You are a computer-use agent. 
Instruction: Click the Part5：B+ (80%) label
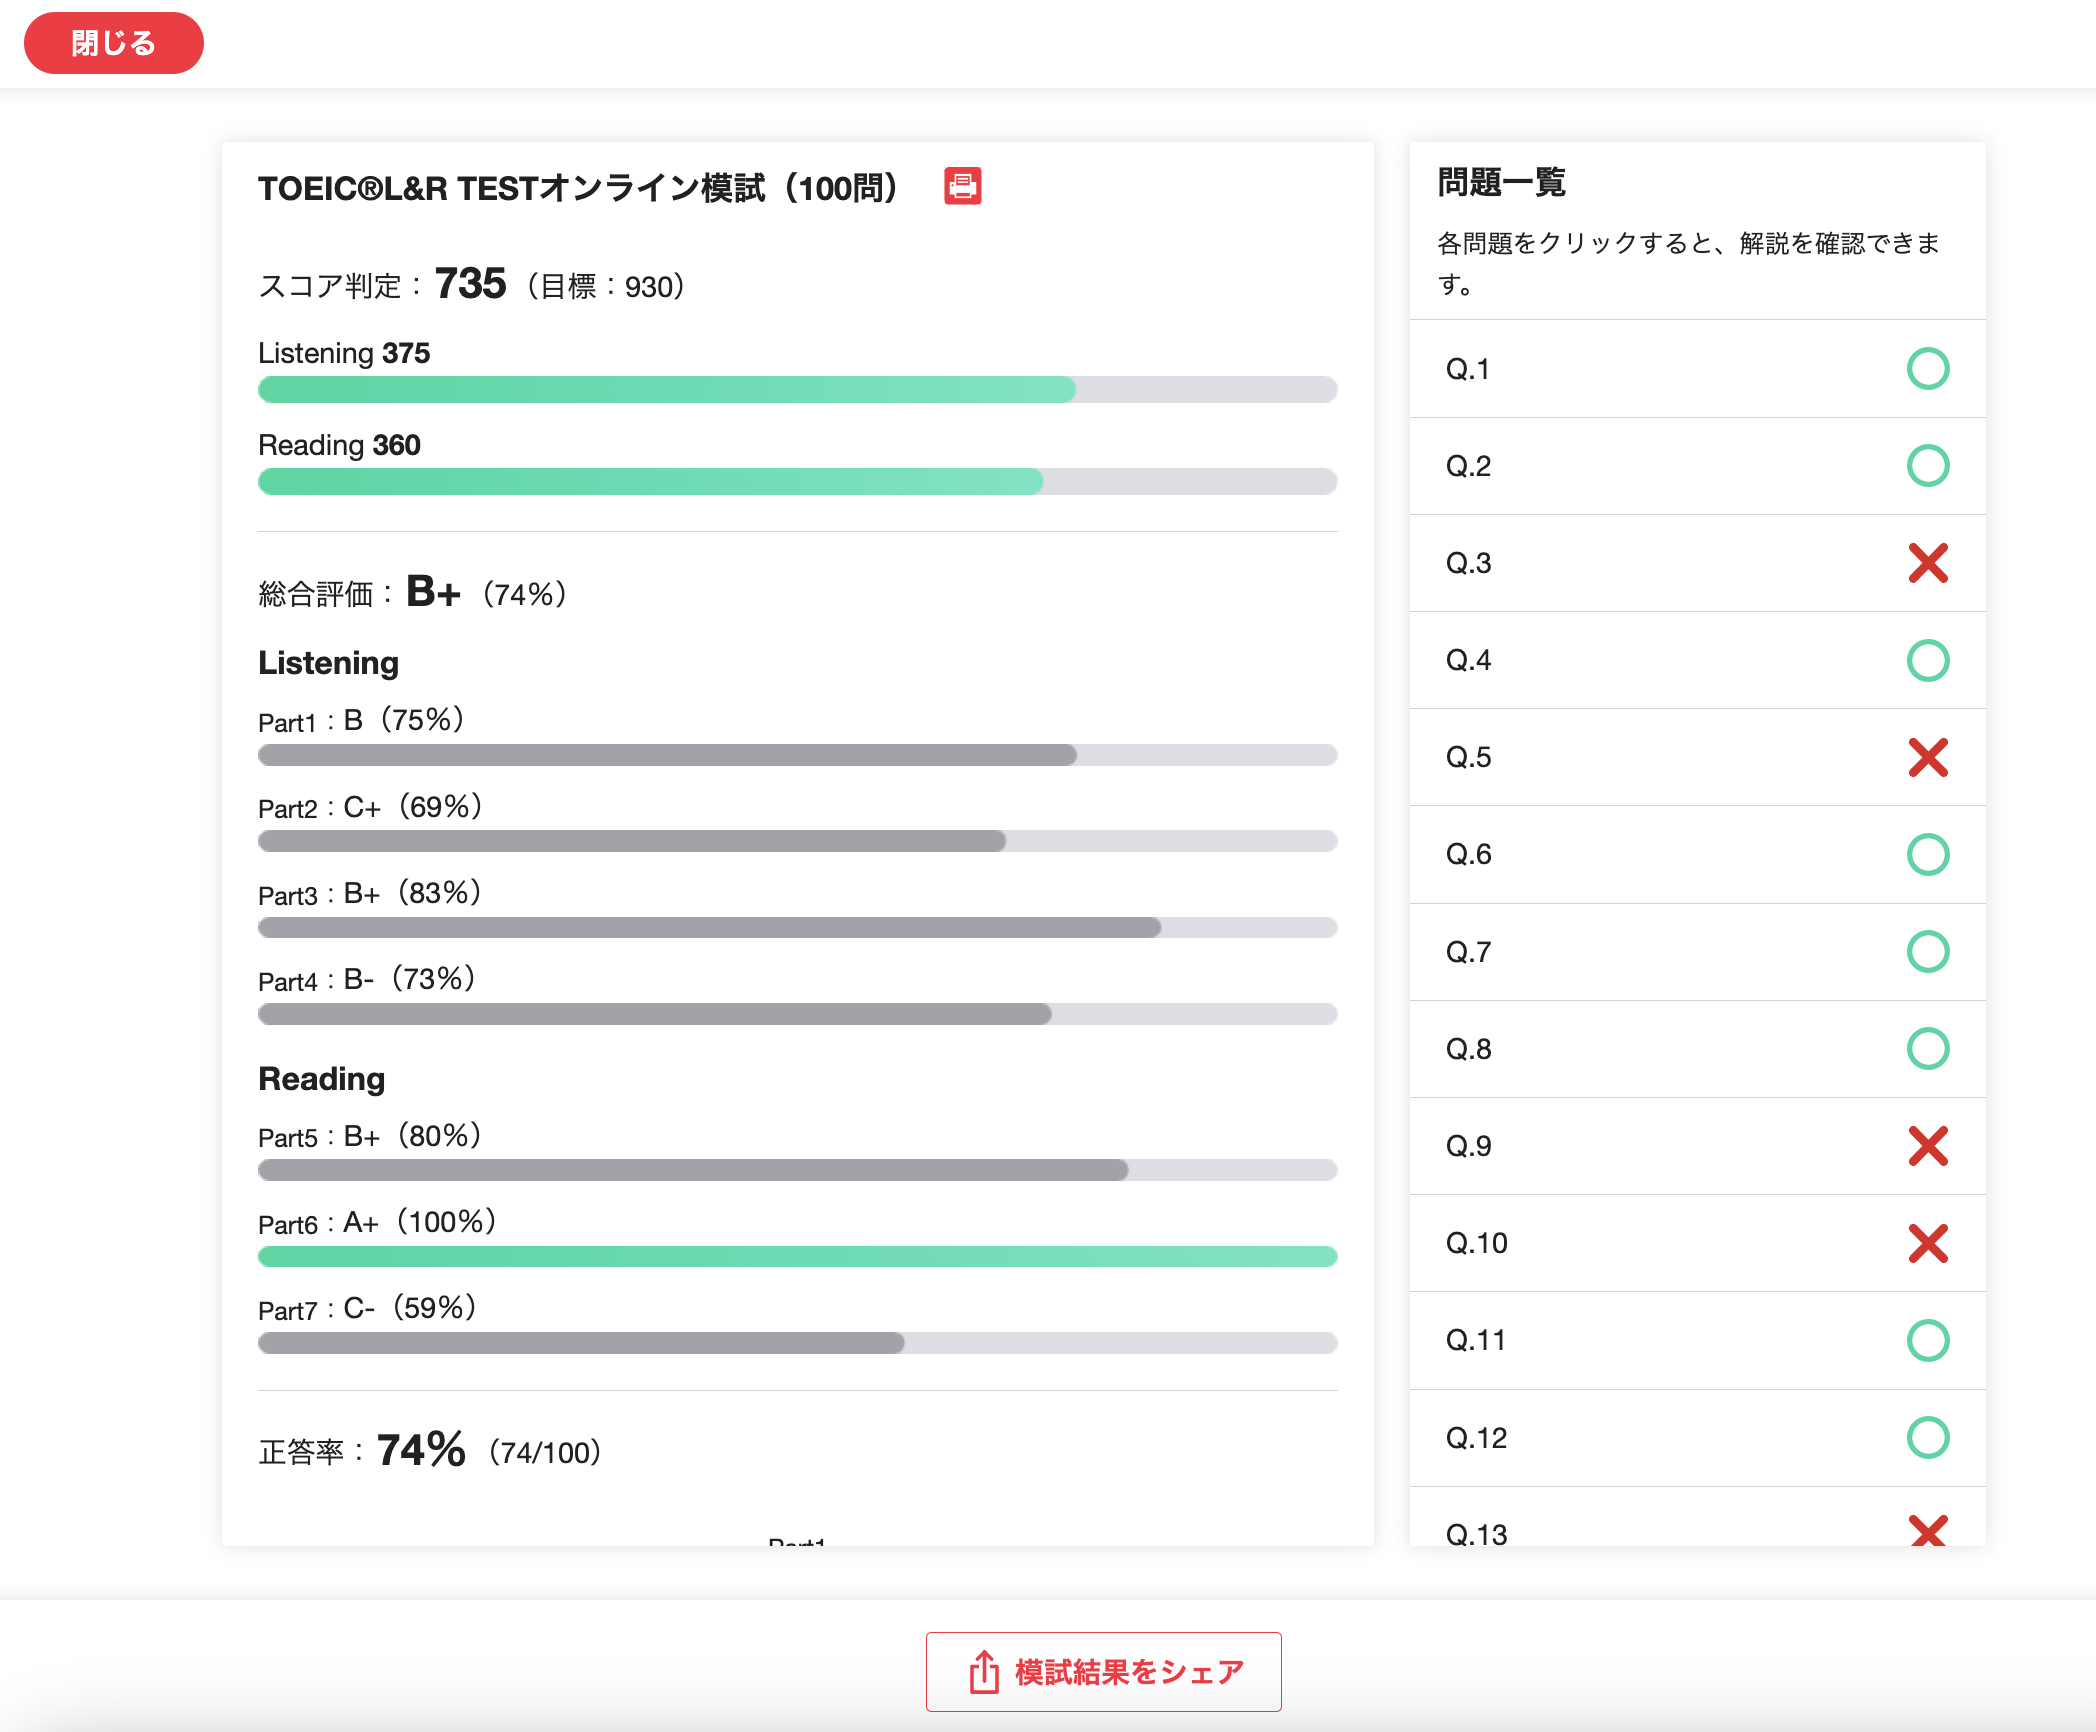[370, 1136]
